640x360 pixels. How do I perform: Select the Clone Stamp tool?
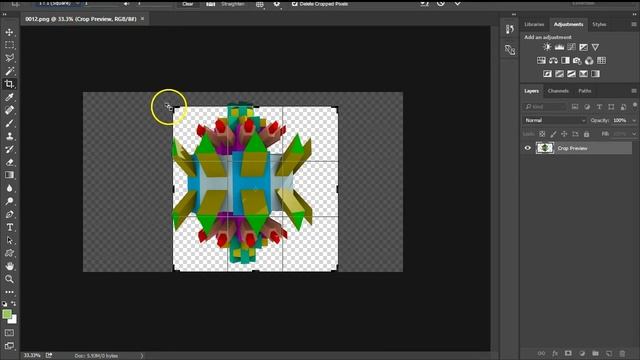9,136
